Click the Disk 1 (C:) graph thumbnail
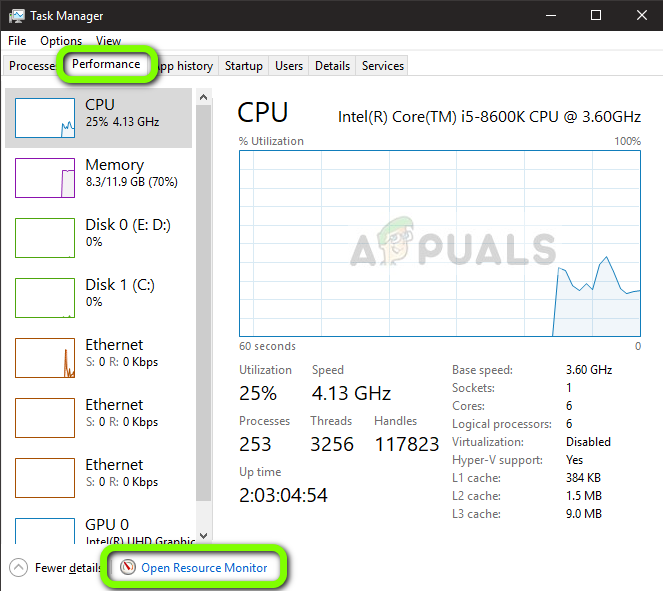 [x=45, y=298]
